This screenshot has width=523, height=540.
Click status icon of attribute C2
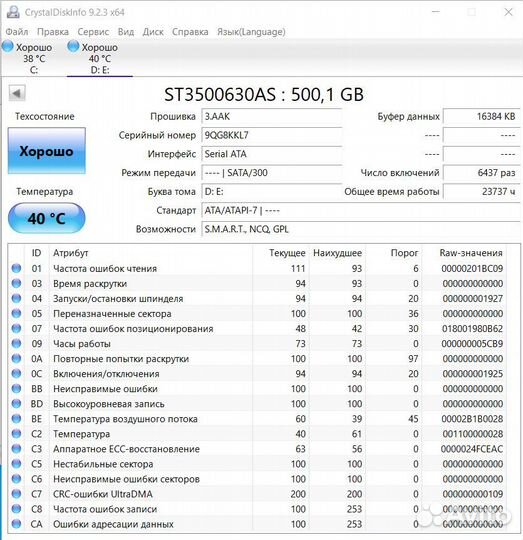coord(16,434)
